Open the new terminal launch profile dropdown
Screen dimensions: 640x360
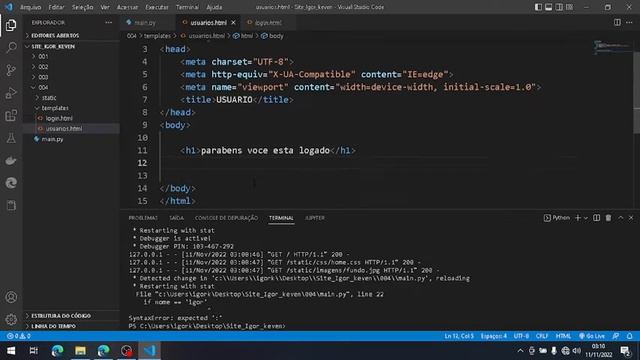click(x=586, y=218)
